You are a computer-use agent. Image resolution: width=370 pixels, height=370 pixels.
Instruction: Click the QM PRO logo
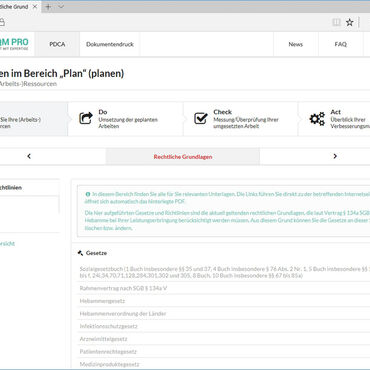(14, 44)
